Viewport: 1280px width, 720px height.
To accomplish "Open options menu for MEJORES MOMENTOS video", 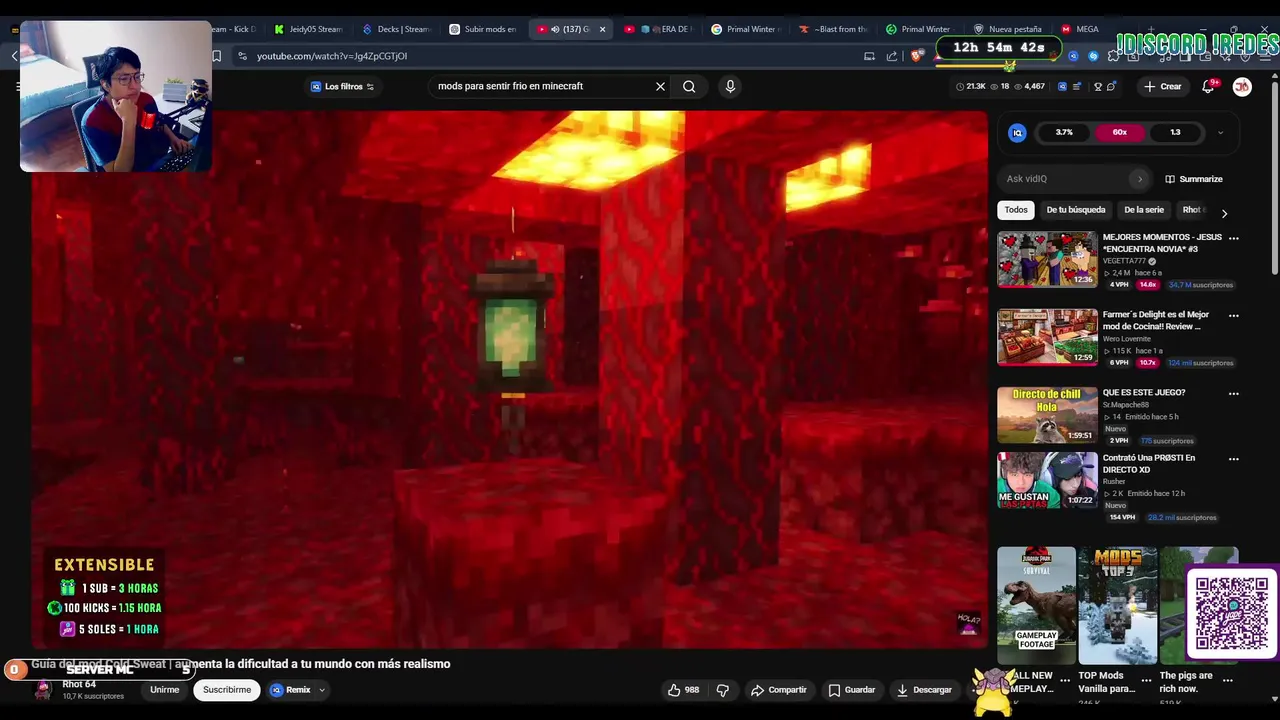I will point(1233,238).
